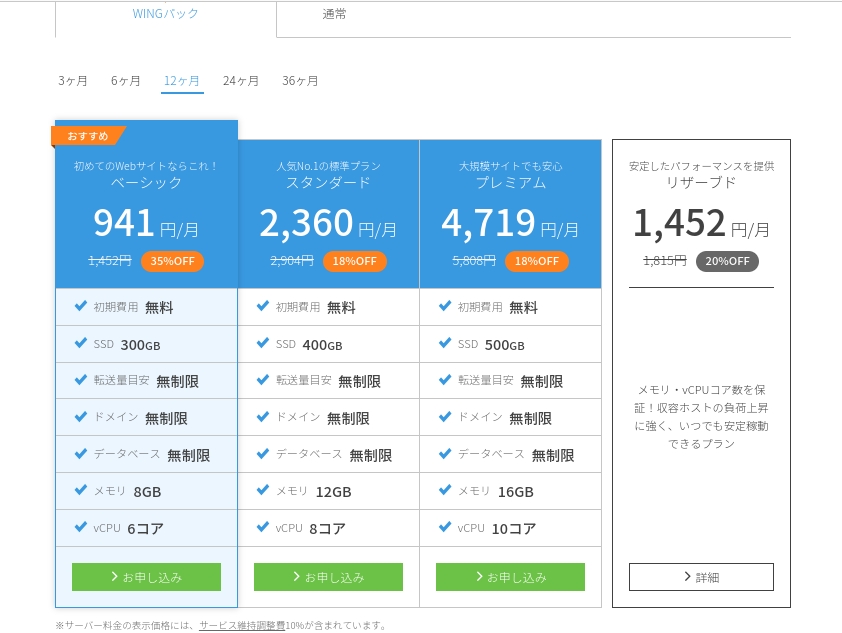
Task: Click the checkmark beside プレミアム SSD 500GB
Action: [445, 344]
